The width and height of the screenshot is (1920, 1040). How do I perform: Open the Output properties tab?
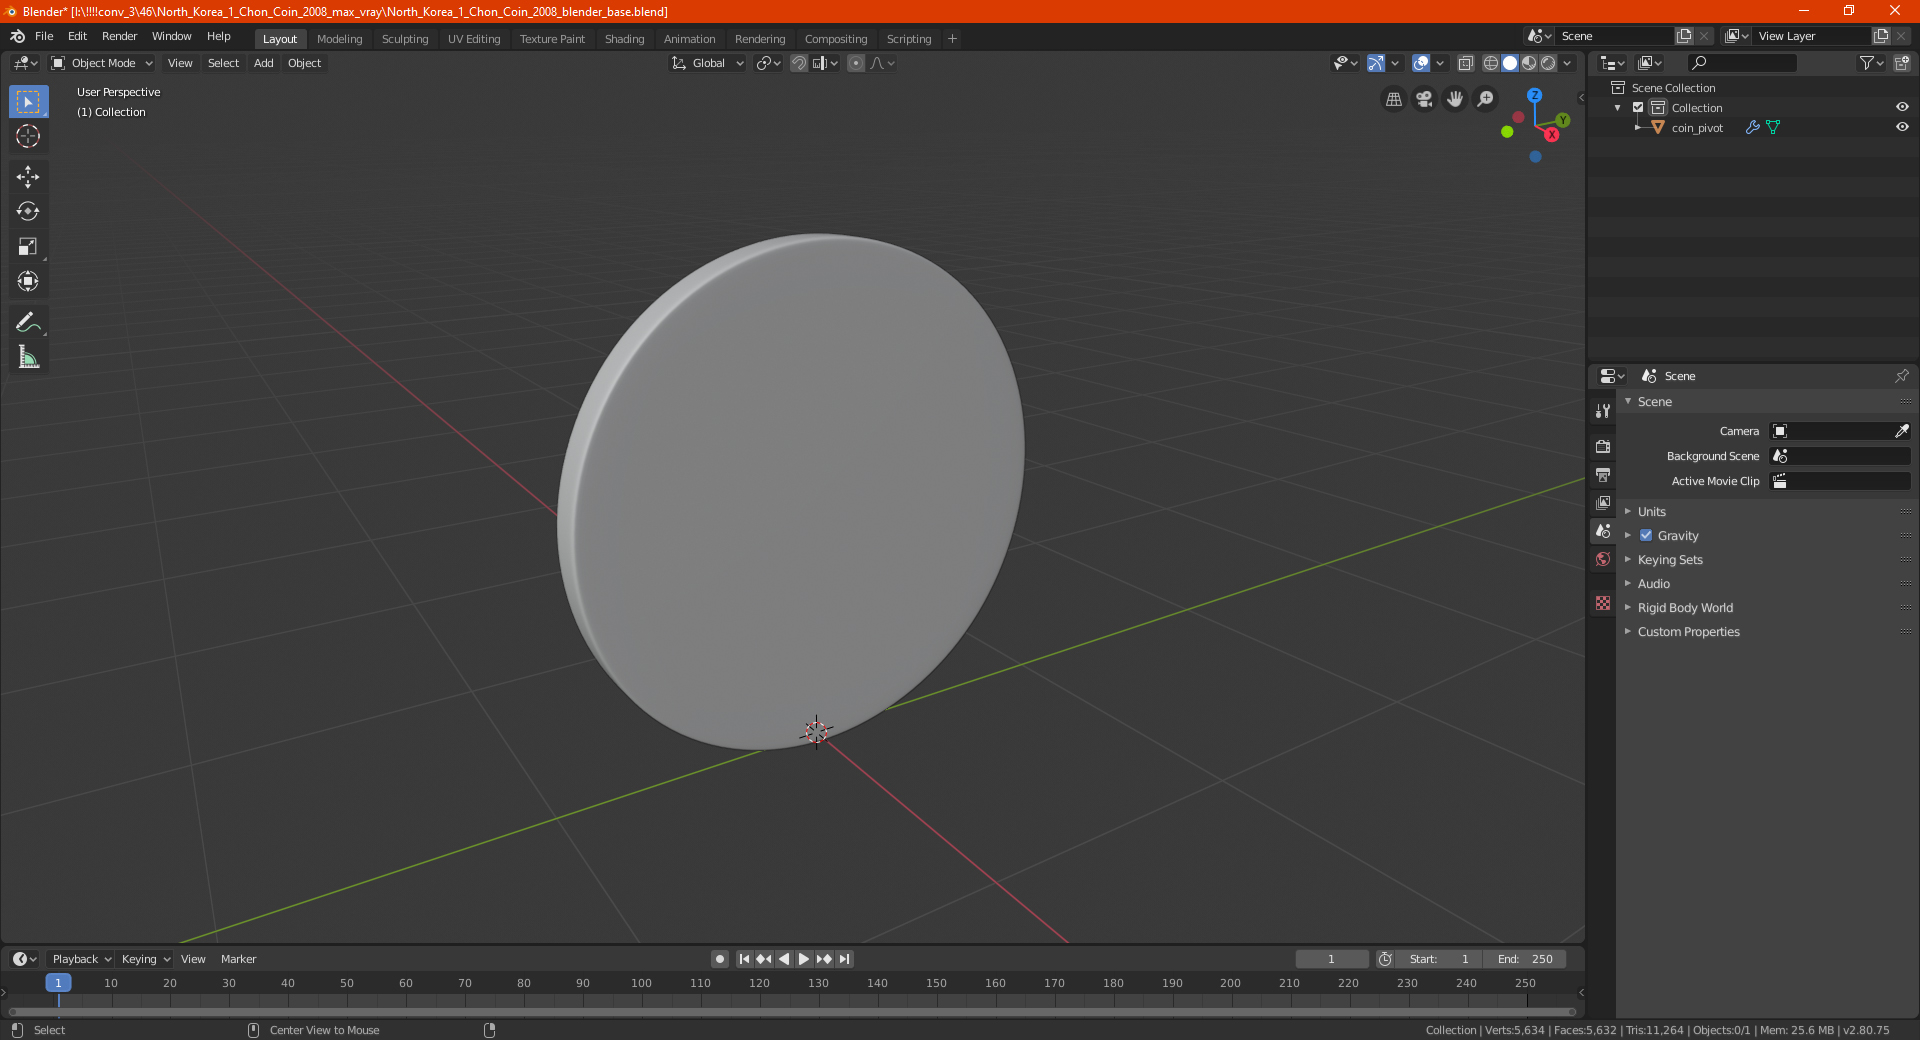pos(1603,474)
